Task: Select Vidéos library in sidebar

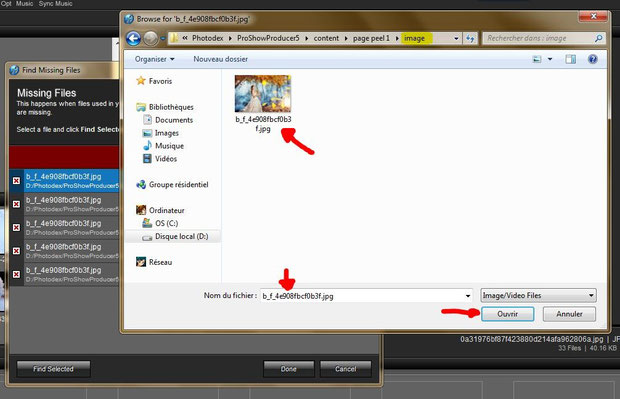Action: click(x=160, y=159)
